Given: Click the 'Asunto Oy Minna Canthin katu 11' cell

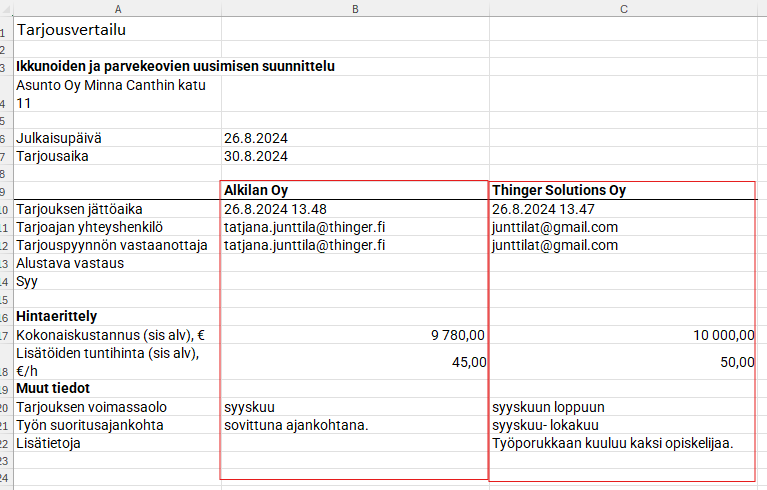Looking at the screenshot, I should point(117,94).
